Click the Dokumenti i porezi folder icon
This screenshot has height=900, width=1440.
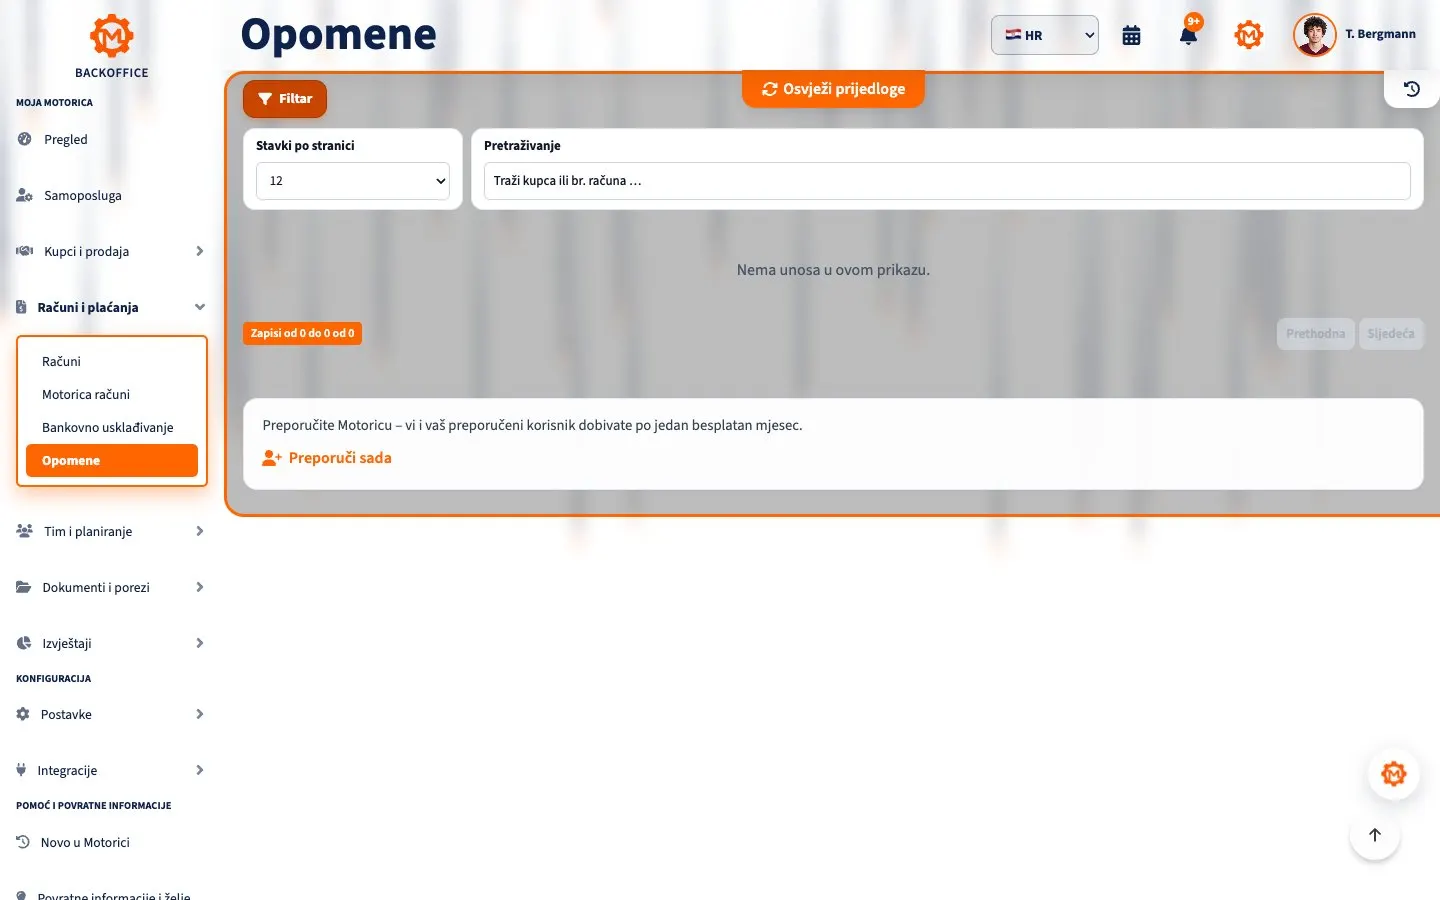(24, 587)
